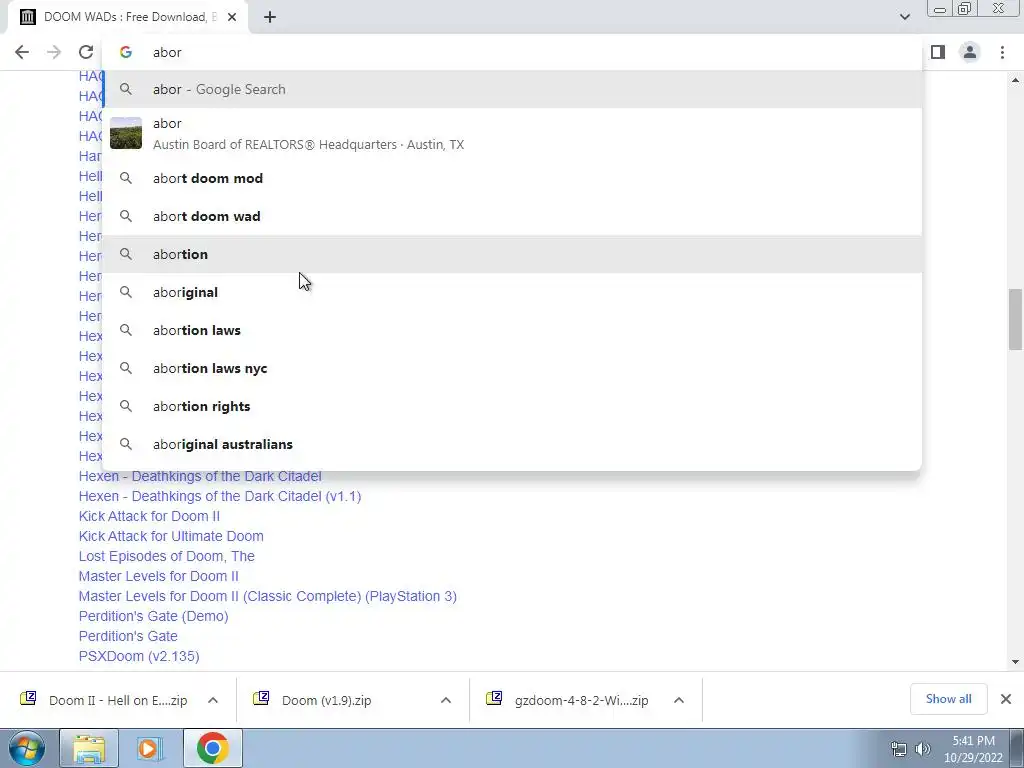Open a new tab with plus button
This screenshot has width=1024, height=768.
pos(270,17)
